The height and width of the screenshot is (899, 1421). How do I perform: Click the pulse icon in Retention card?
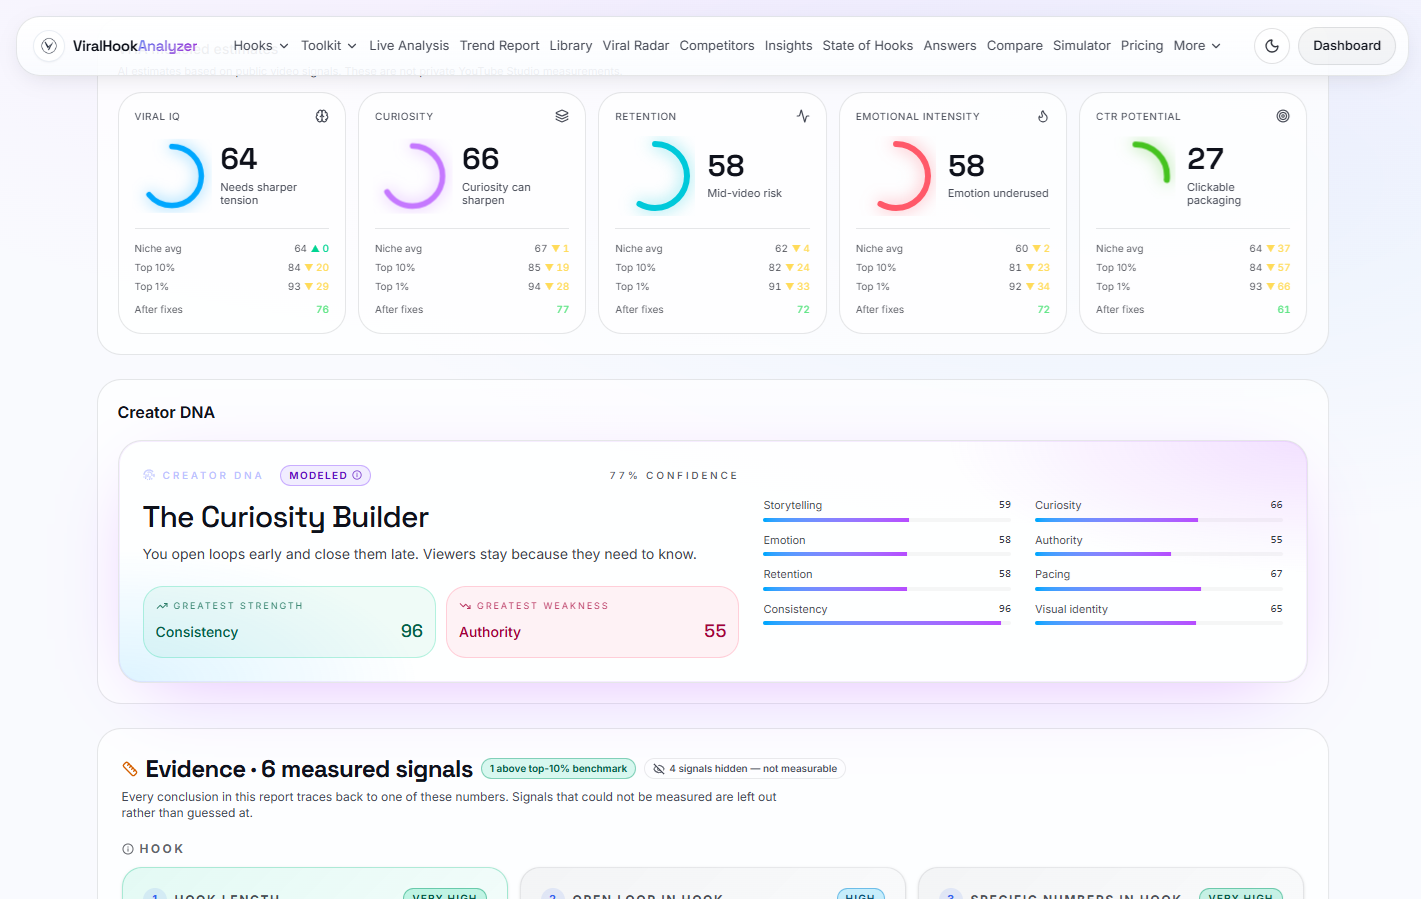click(x=803, y=116)
